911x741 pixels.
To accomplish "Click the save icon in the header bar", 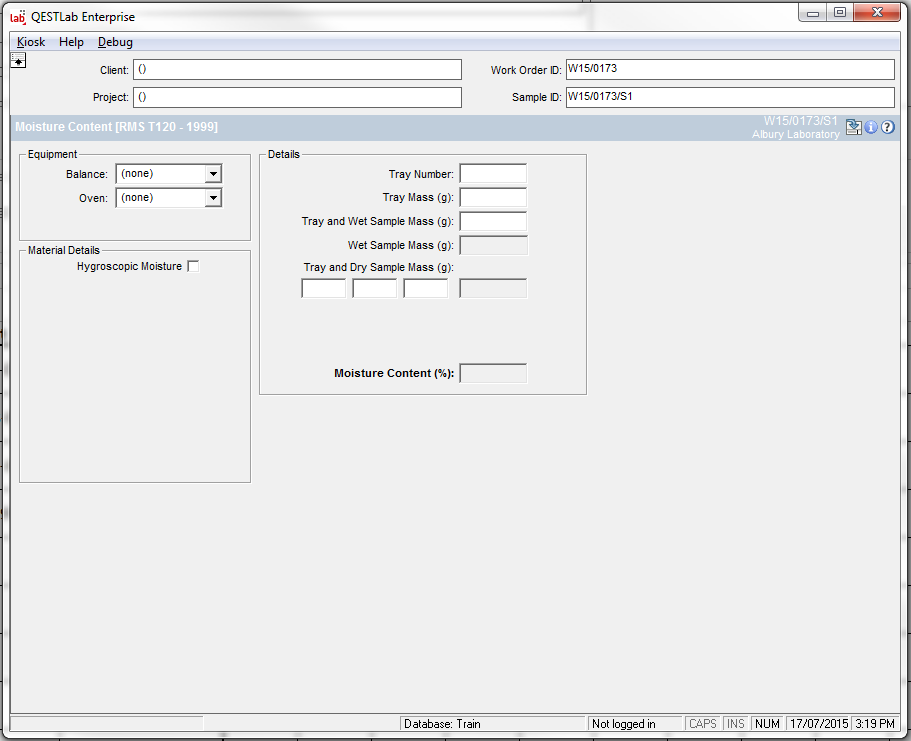I will [853, 127].
